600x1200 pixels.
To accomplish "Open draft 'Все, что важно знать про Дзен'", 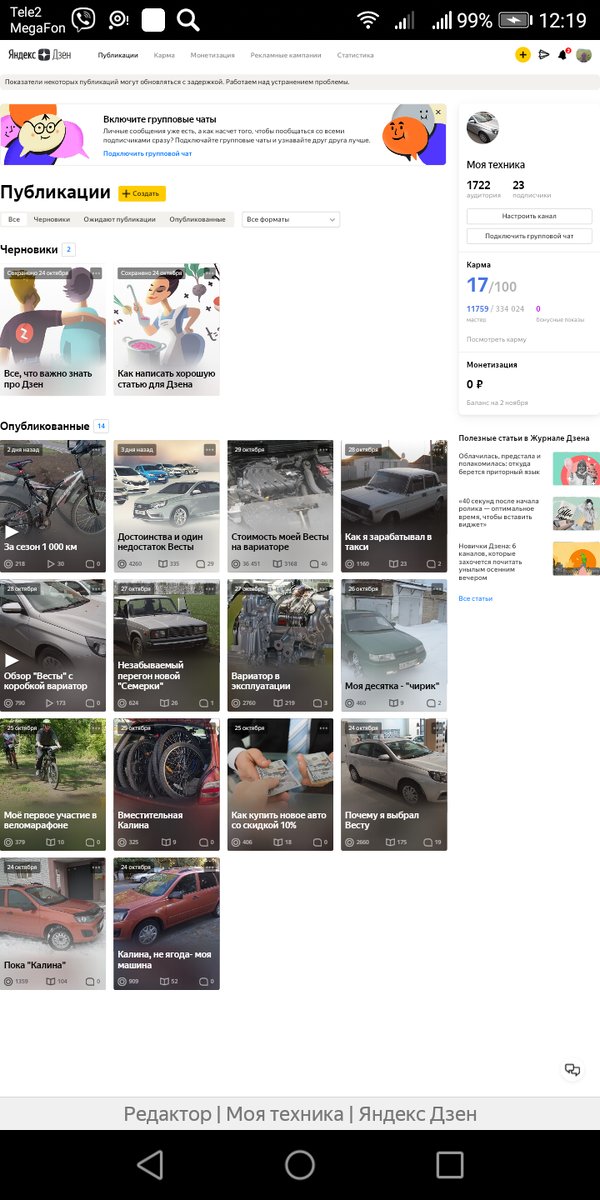I will pyautogui.click(x=53, y=330).
